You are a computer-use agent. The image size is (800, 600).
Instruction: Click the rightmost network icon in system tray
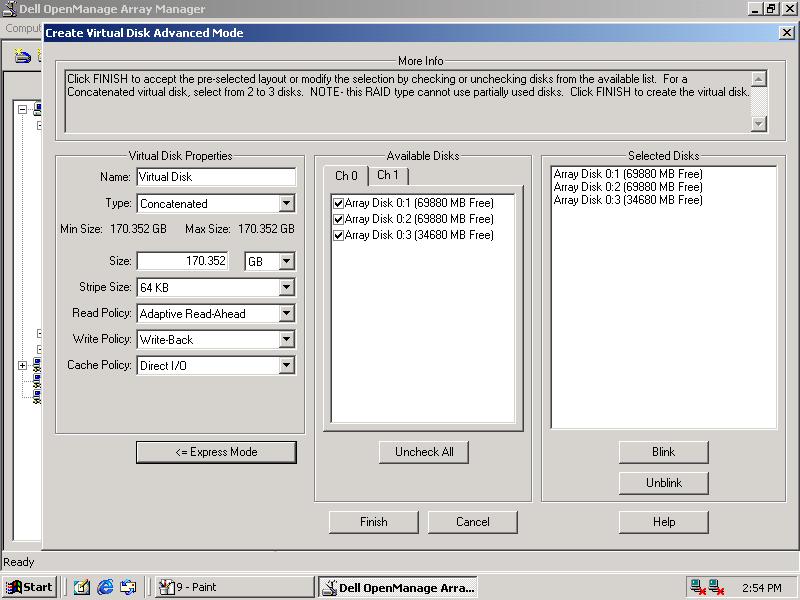(716, 587)
